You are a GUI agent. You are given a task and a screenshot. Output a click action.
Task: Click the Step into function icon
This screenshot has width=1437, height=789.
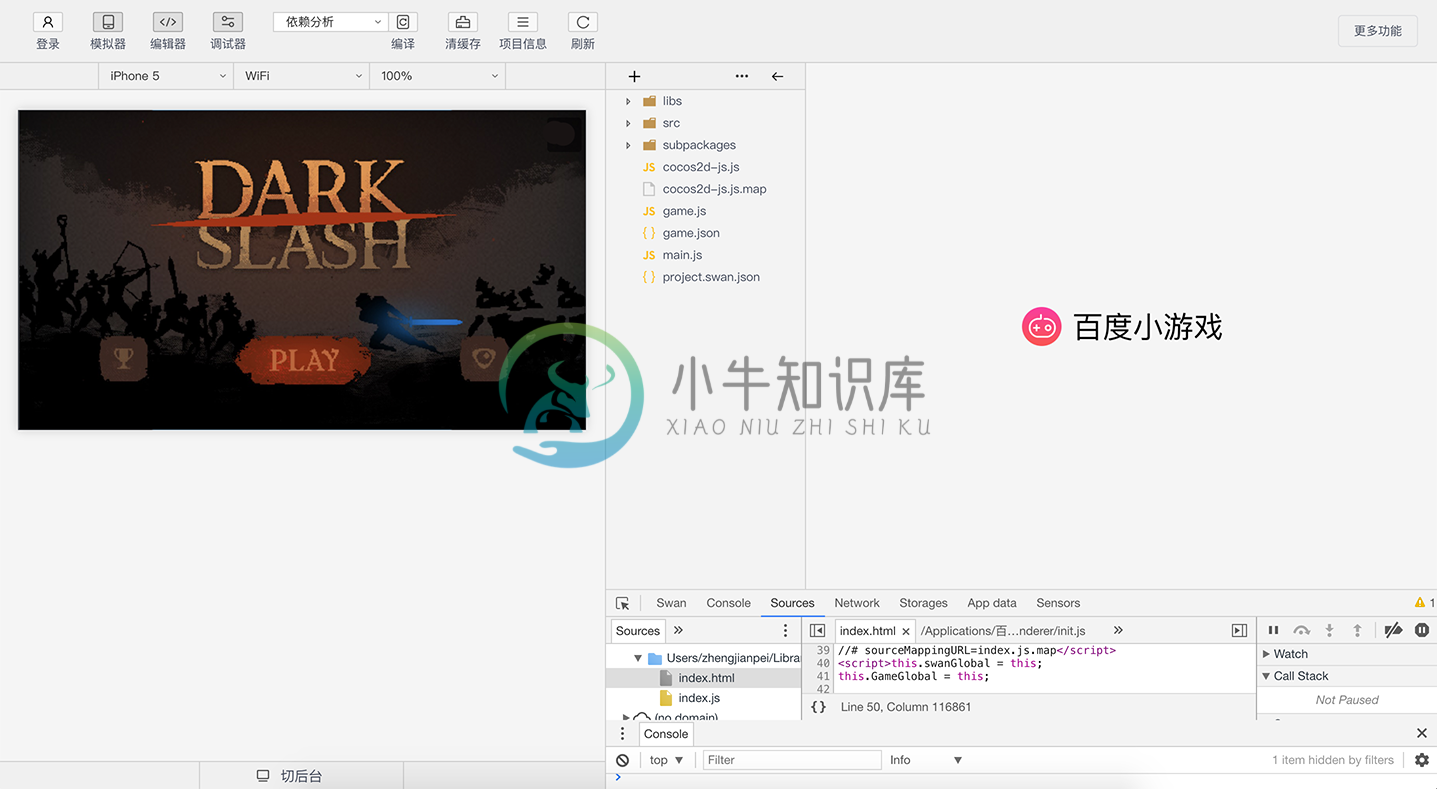click(x=1329, y=630)
